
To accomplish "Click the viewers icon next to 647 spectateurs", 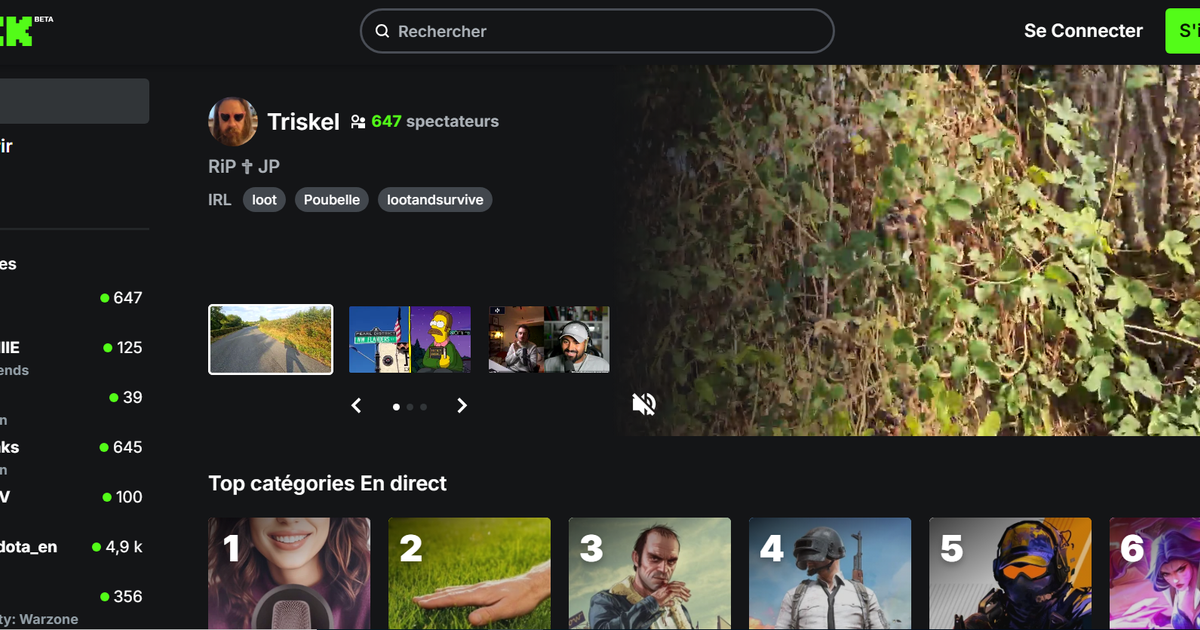I will (358, 122).
